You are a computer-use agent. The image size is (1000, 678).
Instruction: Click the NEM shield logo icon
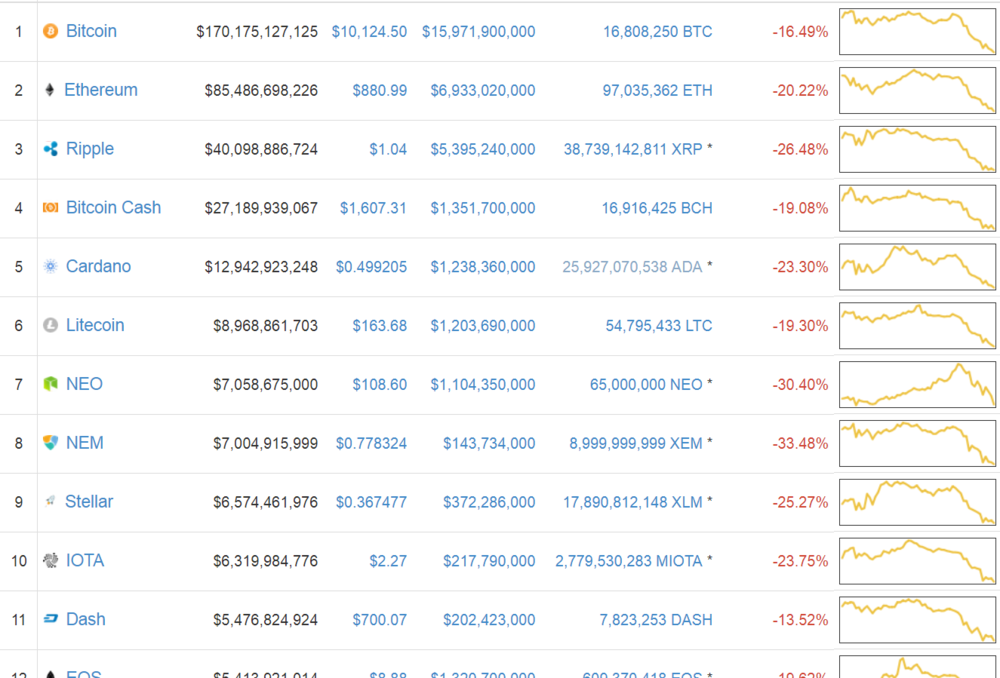[x=51, y=443]
